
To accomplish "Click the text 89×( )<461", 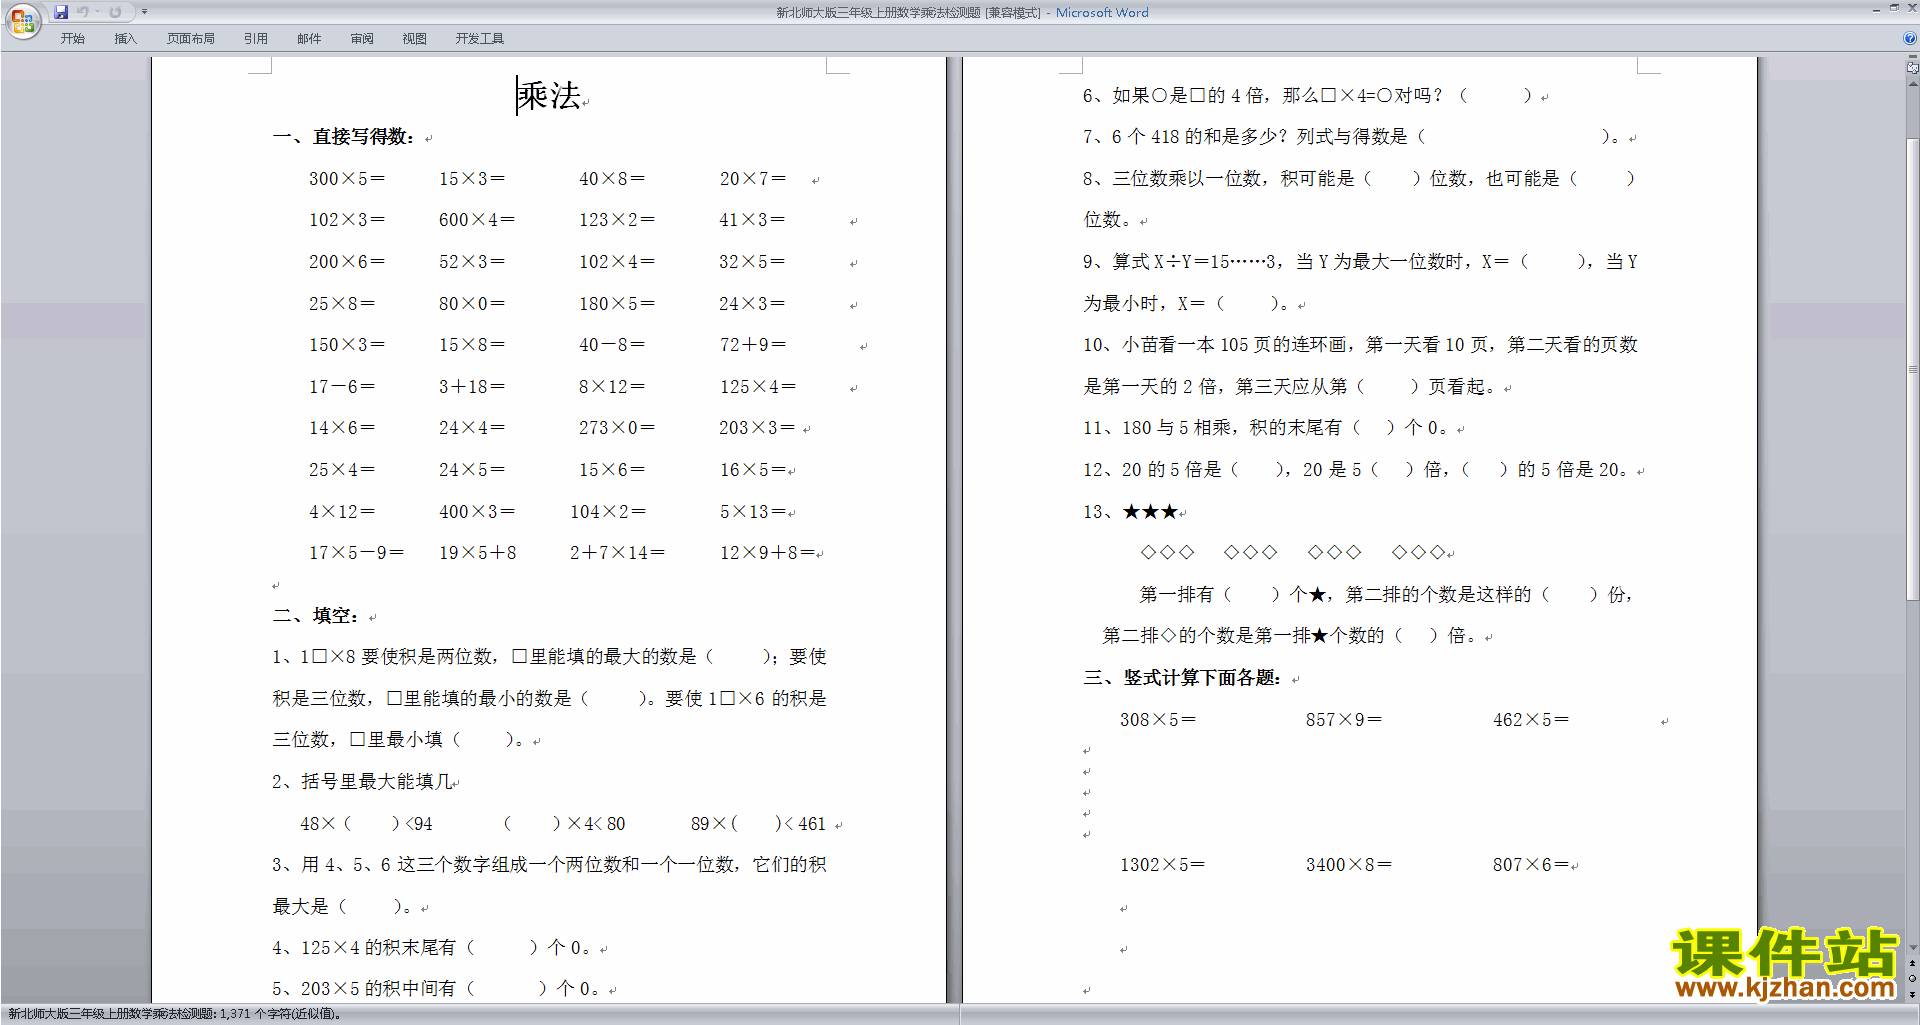I will point(758,824).
